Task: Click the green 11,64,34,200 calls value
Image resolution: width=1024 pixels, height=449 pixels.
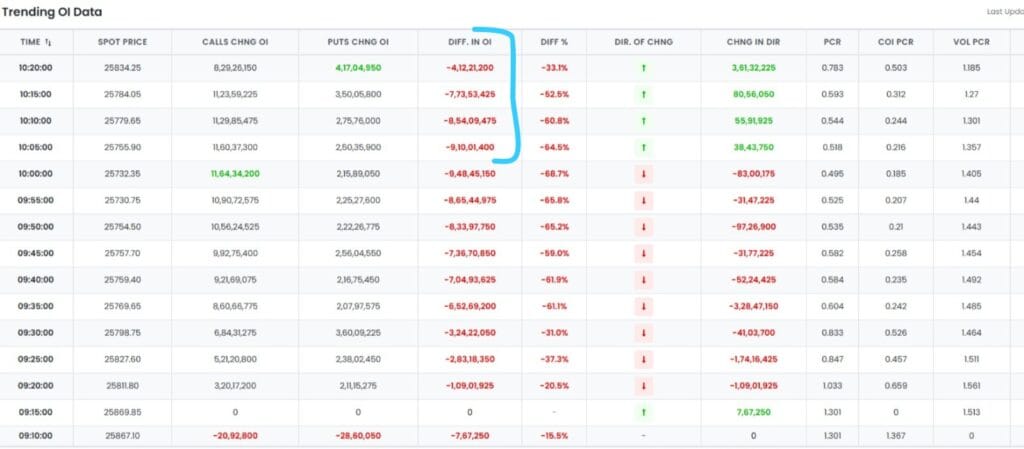Action: (x=235, y=173)
